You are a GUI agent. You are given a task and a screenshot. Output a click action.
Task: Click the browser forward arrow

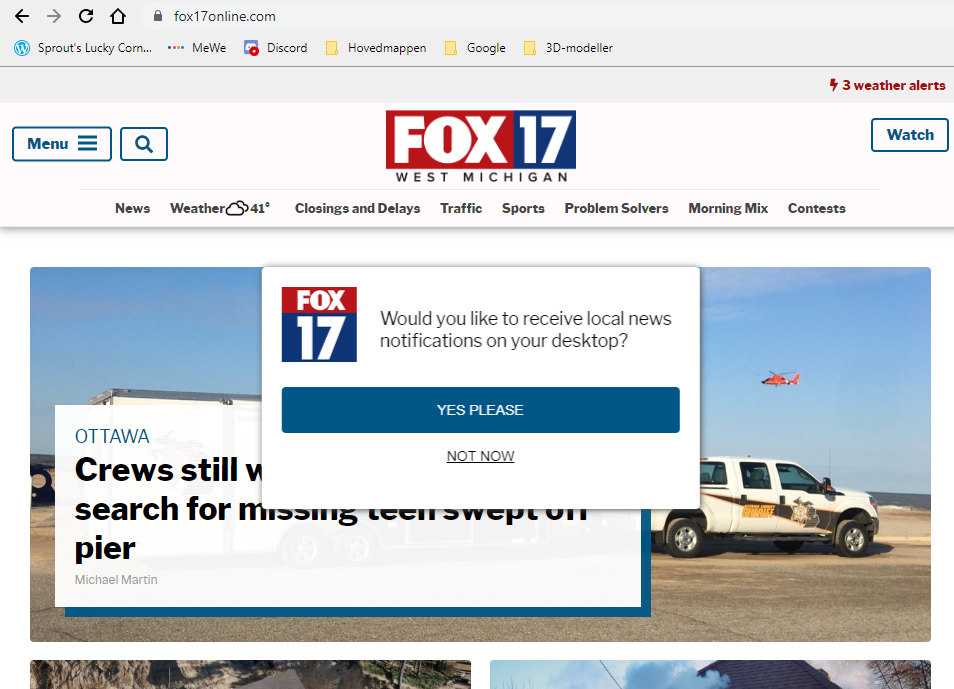pos(54,16)
